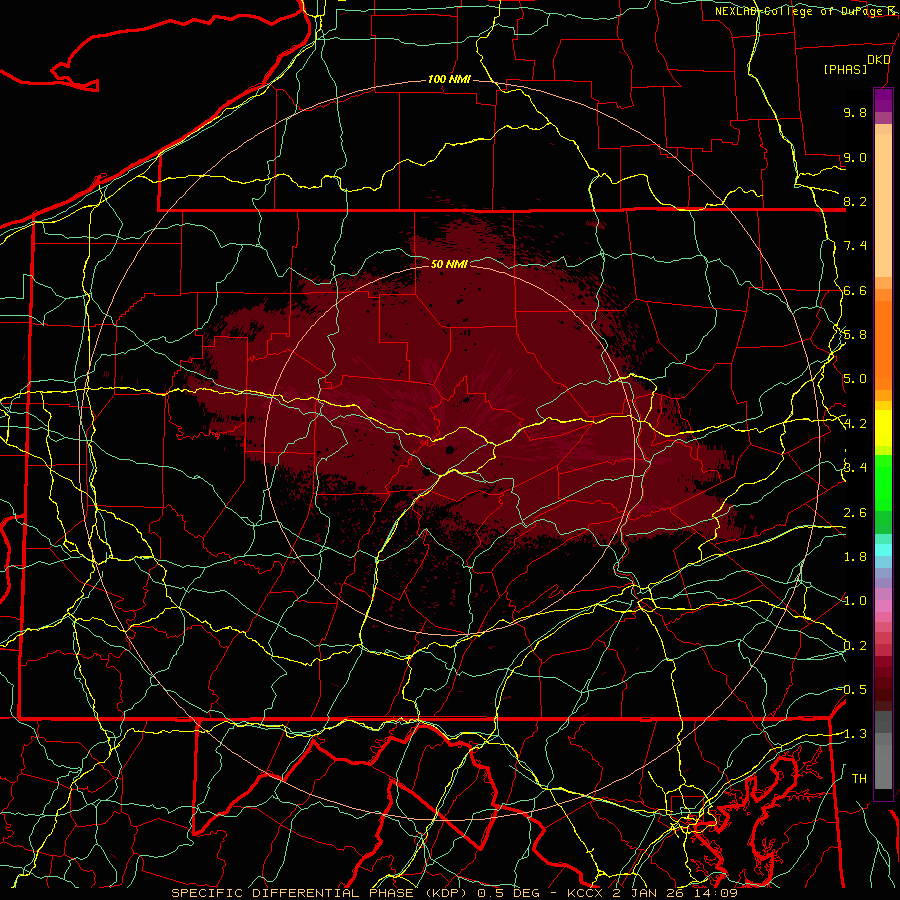Pick the orange band of the color scale

883,344
